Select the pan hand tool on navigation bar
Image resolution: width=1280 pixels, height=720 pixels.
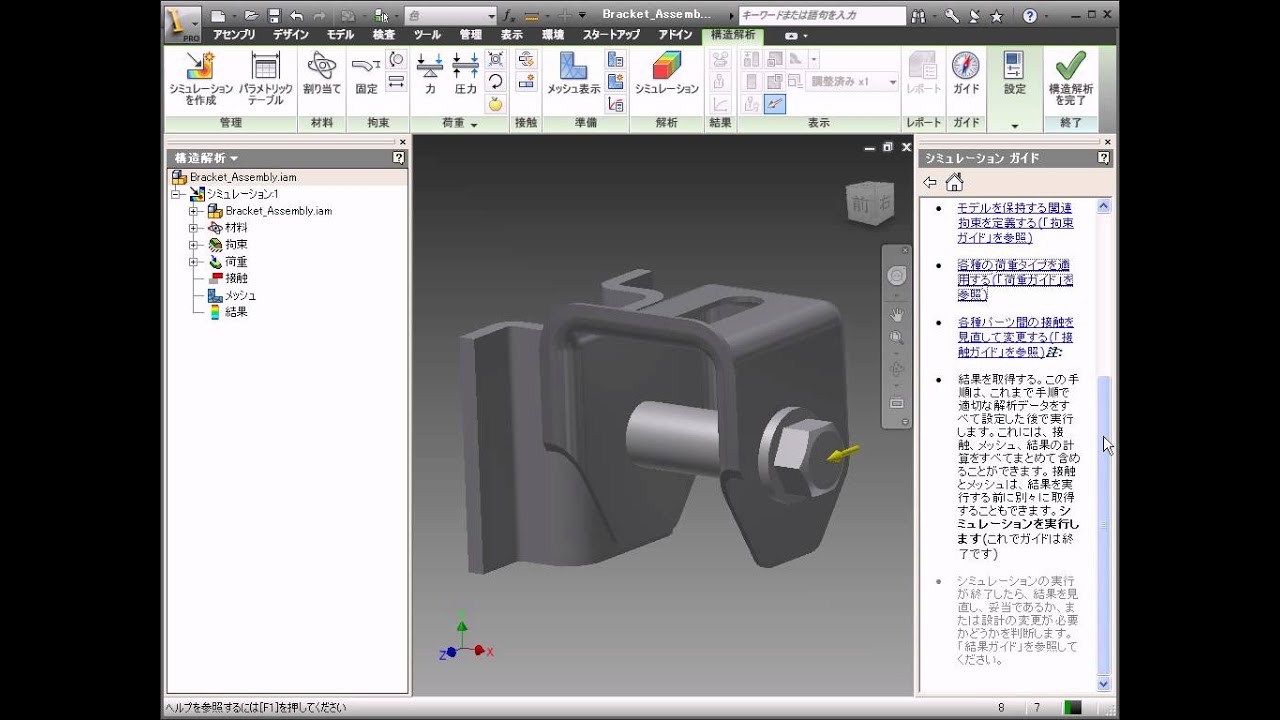point(897,314)
